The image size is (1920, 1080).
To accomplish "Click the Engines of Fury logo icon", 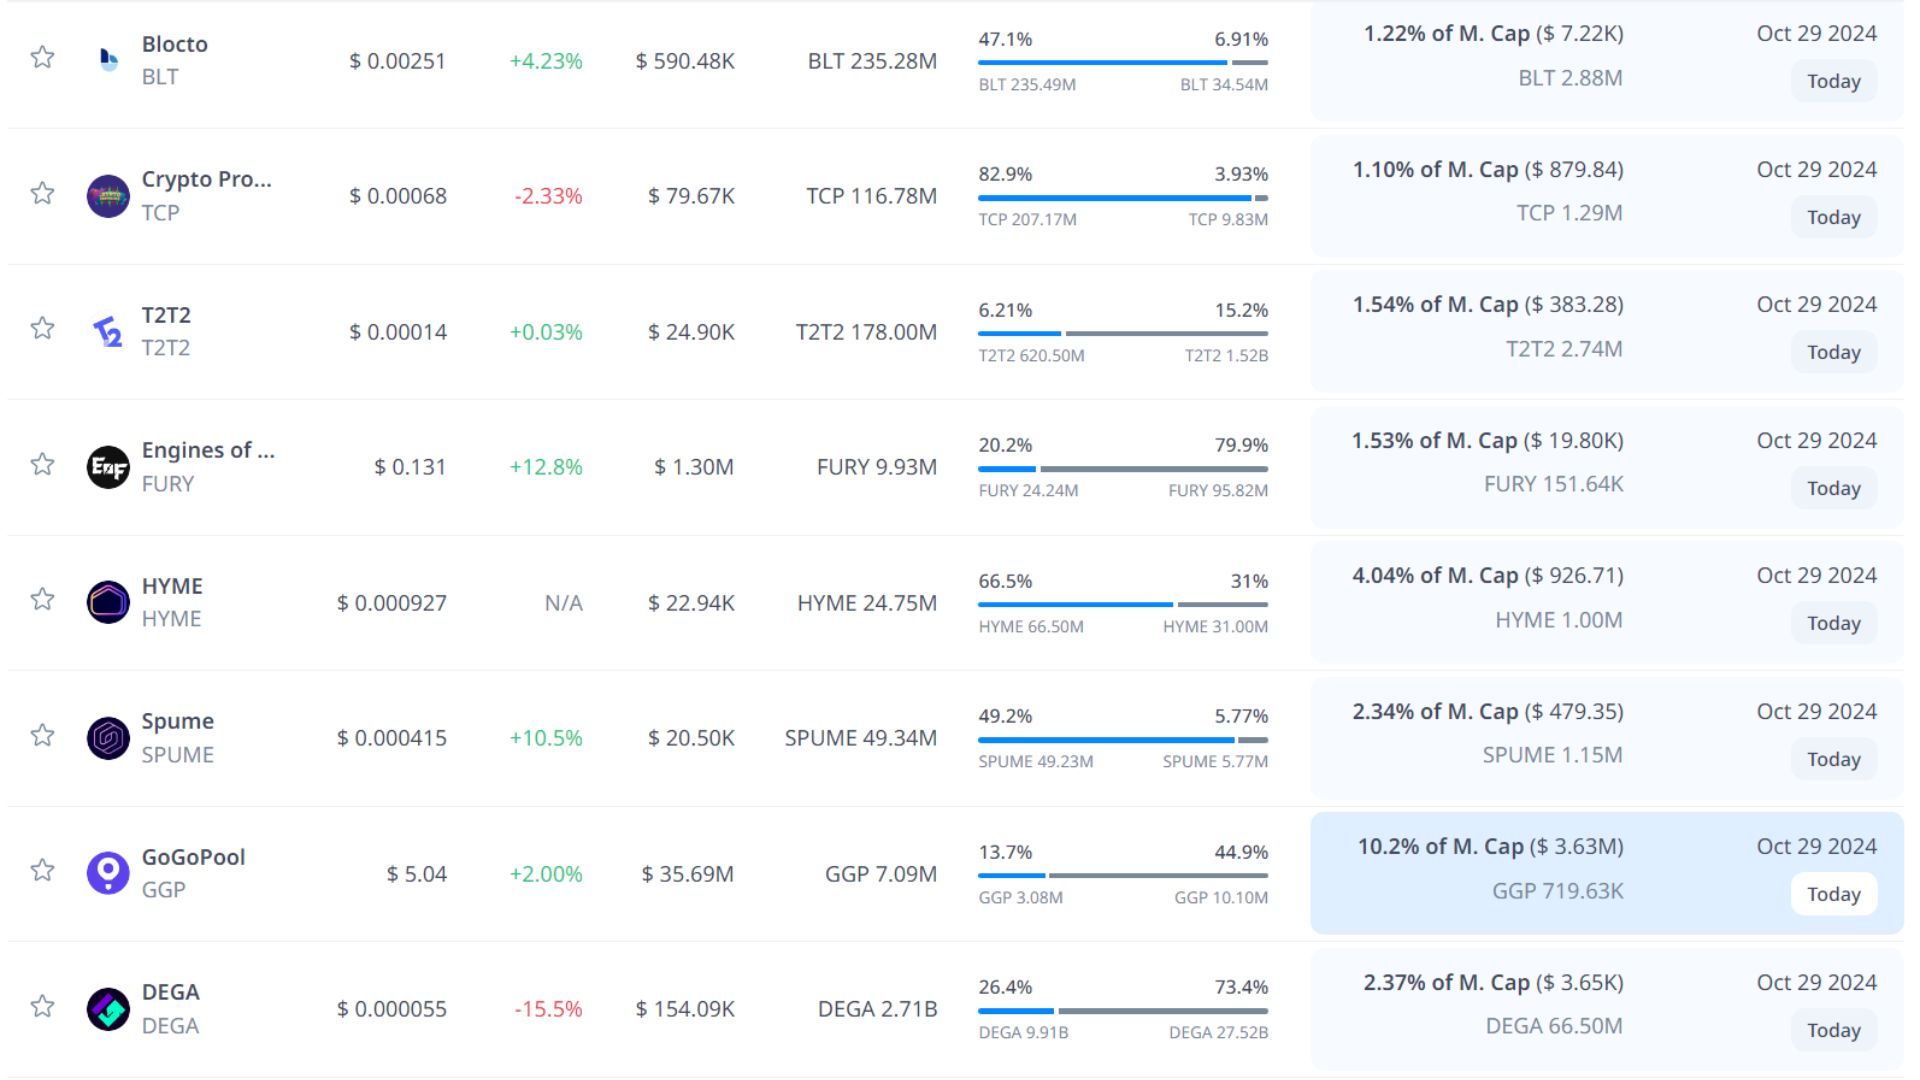I will pyautogui.click(x=108, y=467).
